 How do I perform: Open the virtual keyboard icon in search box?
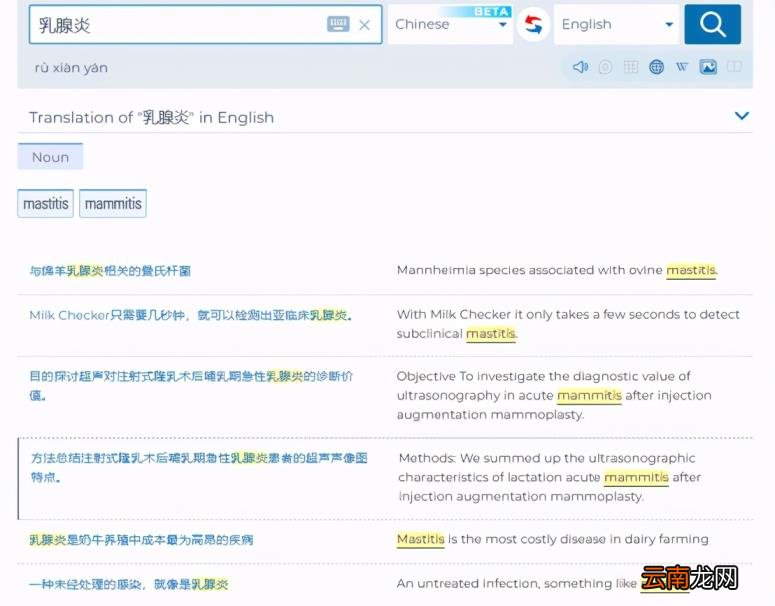pyautogui.click(x=338, y=24)
